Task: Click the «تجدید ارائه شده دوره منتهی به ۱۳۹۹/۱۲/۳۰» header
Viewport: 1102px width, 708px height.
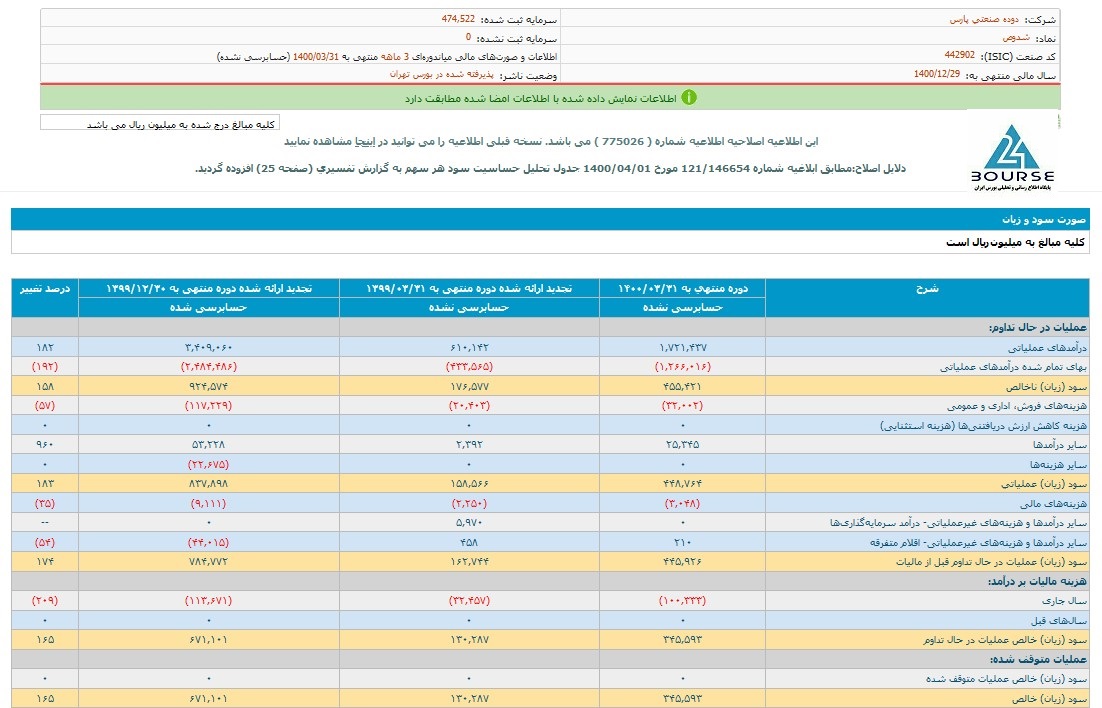Action: coord(209,288)
